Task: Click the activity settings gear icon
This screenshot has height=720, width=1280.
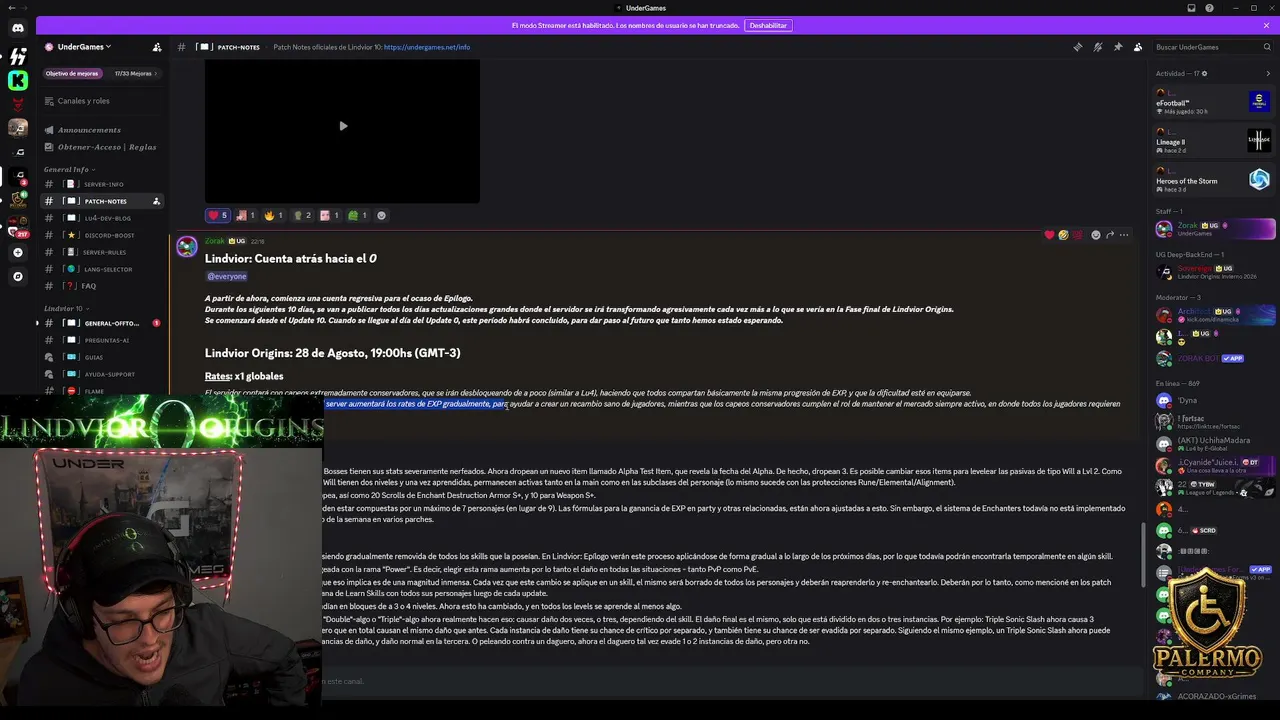Action: [1204, 73]
